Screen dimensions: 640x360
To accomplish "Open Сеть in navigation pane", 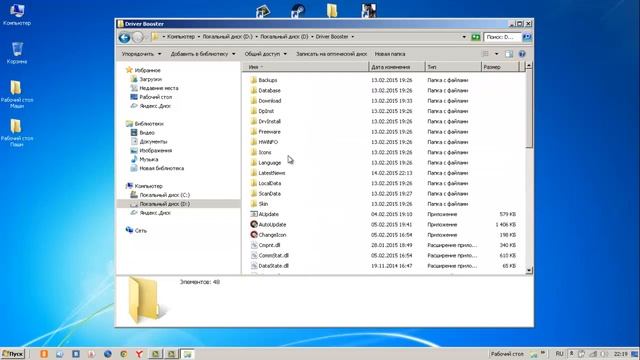I will coord(140,231).
